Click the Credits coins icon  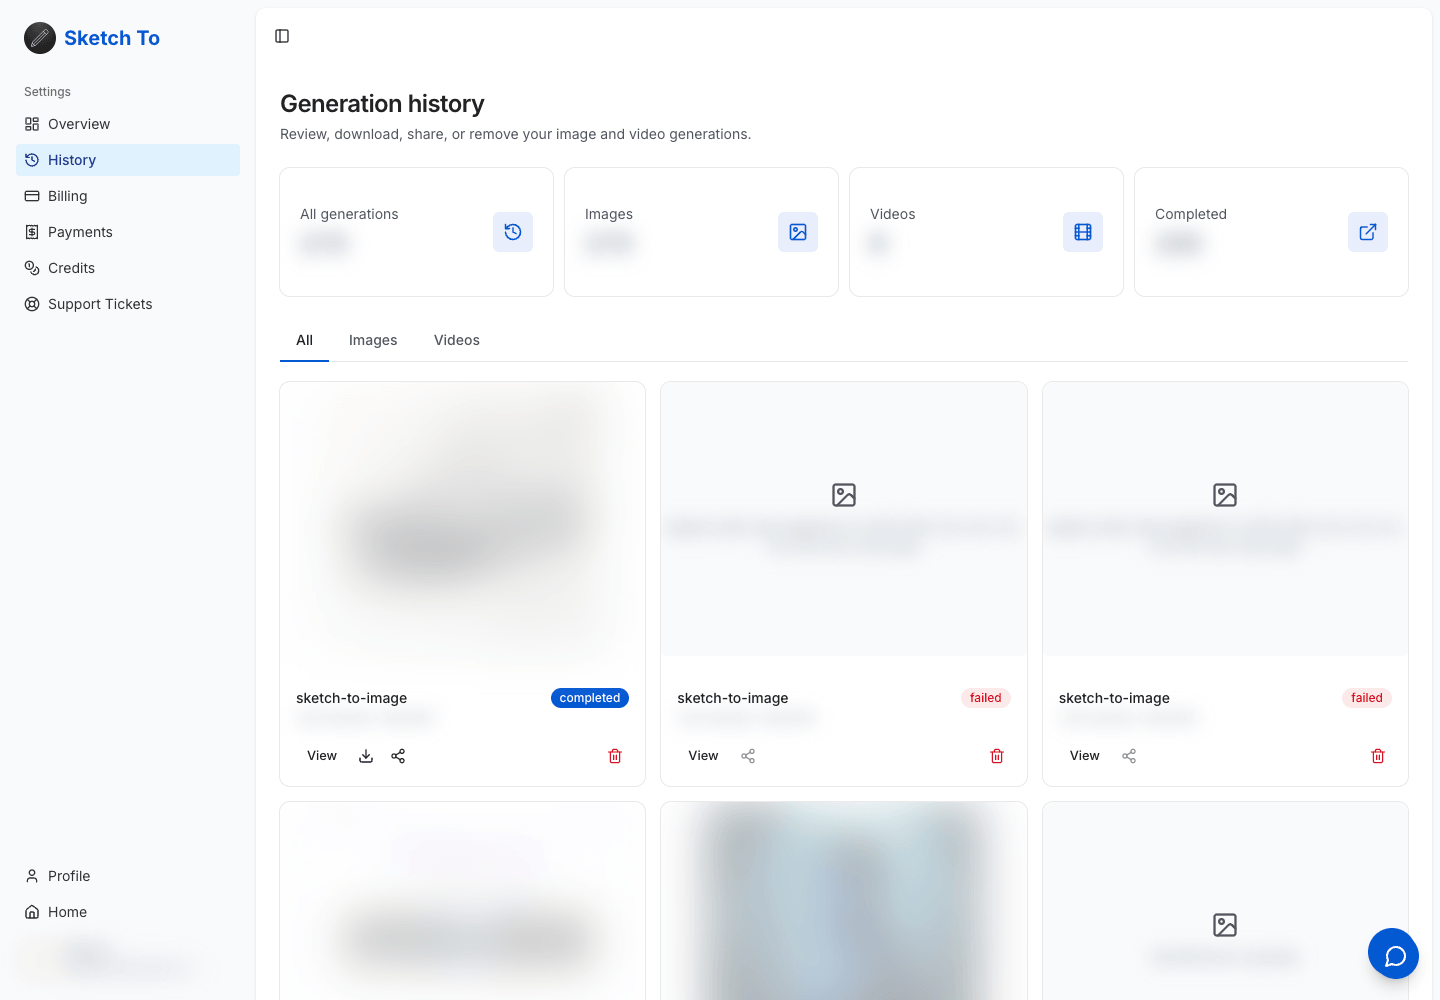click(x=32, y=268)
